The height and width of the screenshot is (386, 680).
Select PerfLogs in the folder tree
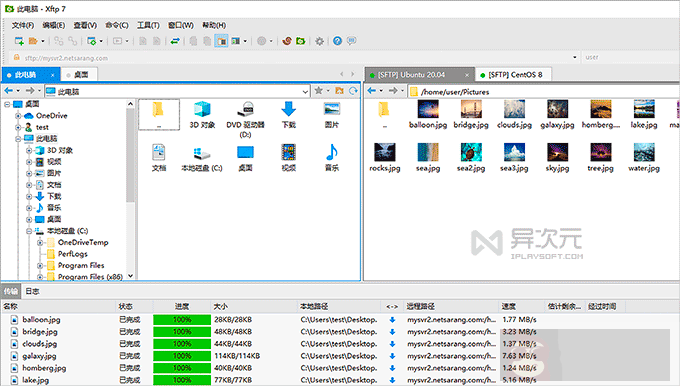73,254
